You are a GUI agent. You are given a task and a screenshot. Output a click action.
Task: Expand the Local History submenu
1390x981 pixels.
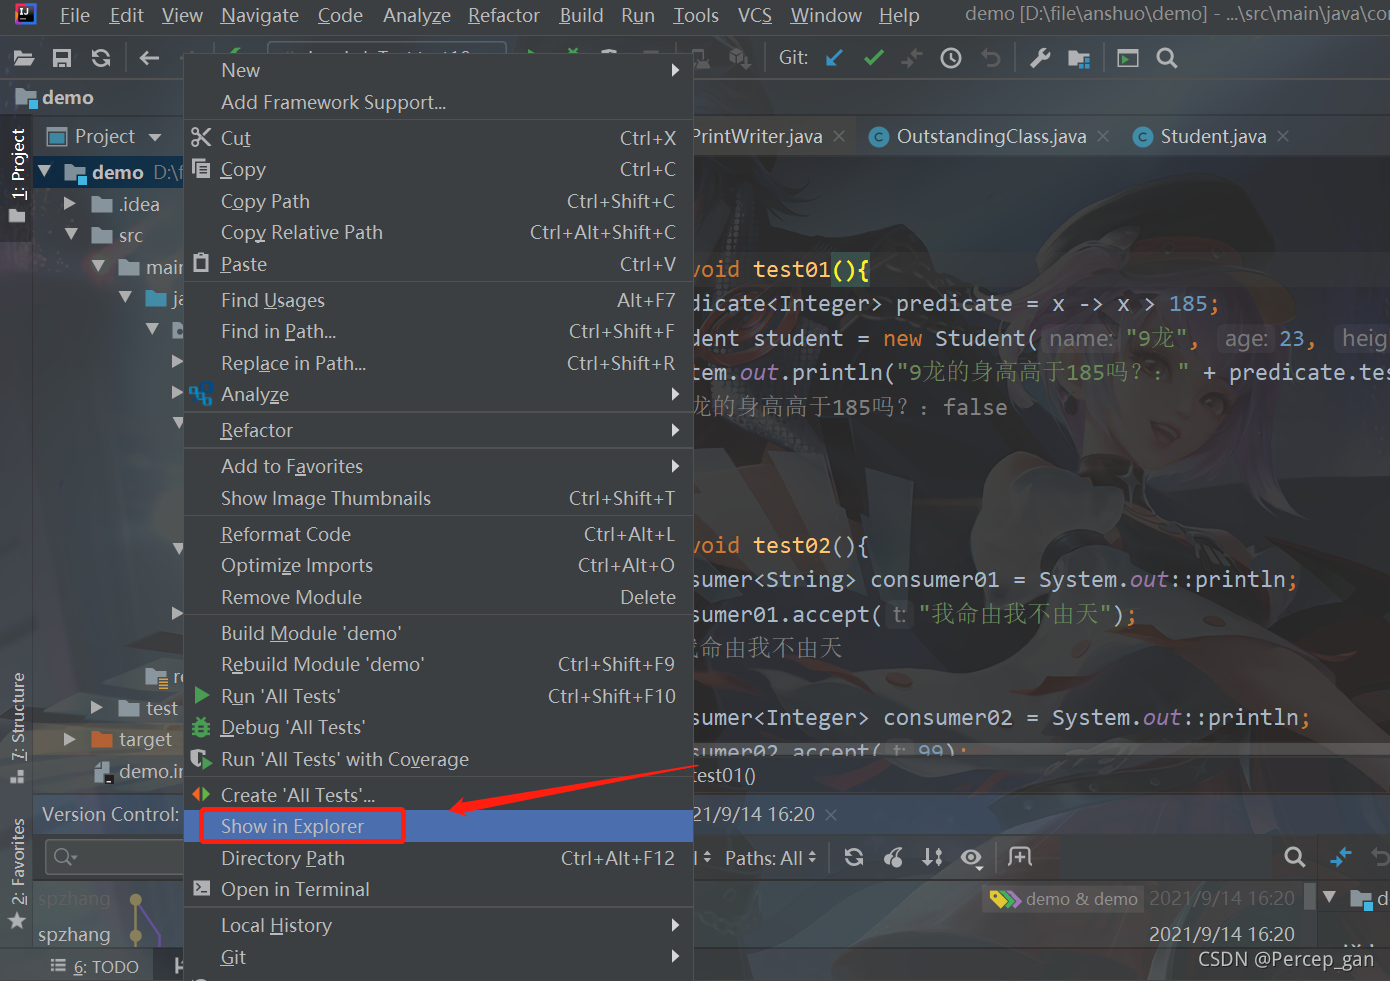(438, 925)
